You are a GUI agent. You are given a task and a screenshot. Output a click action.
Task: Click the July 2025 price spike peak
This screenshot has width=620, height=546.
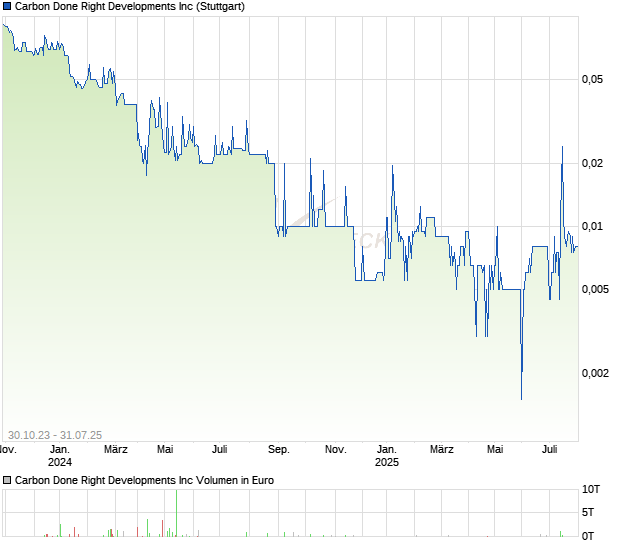click(562, 148)
